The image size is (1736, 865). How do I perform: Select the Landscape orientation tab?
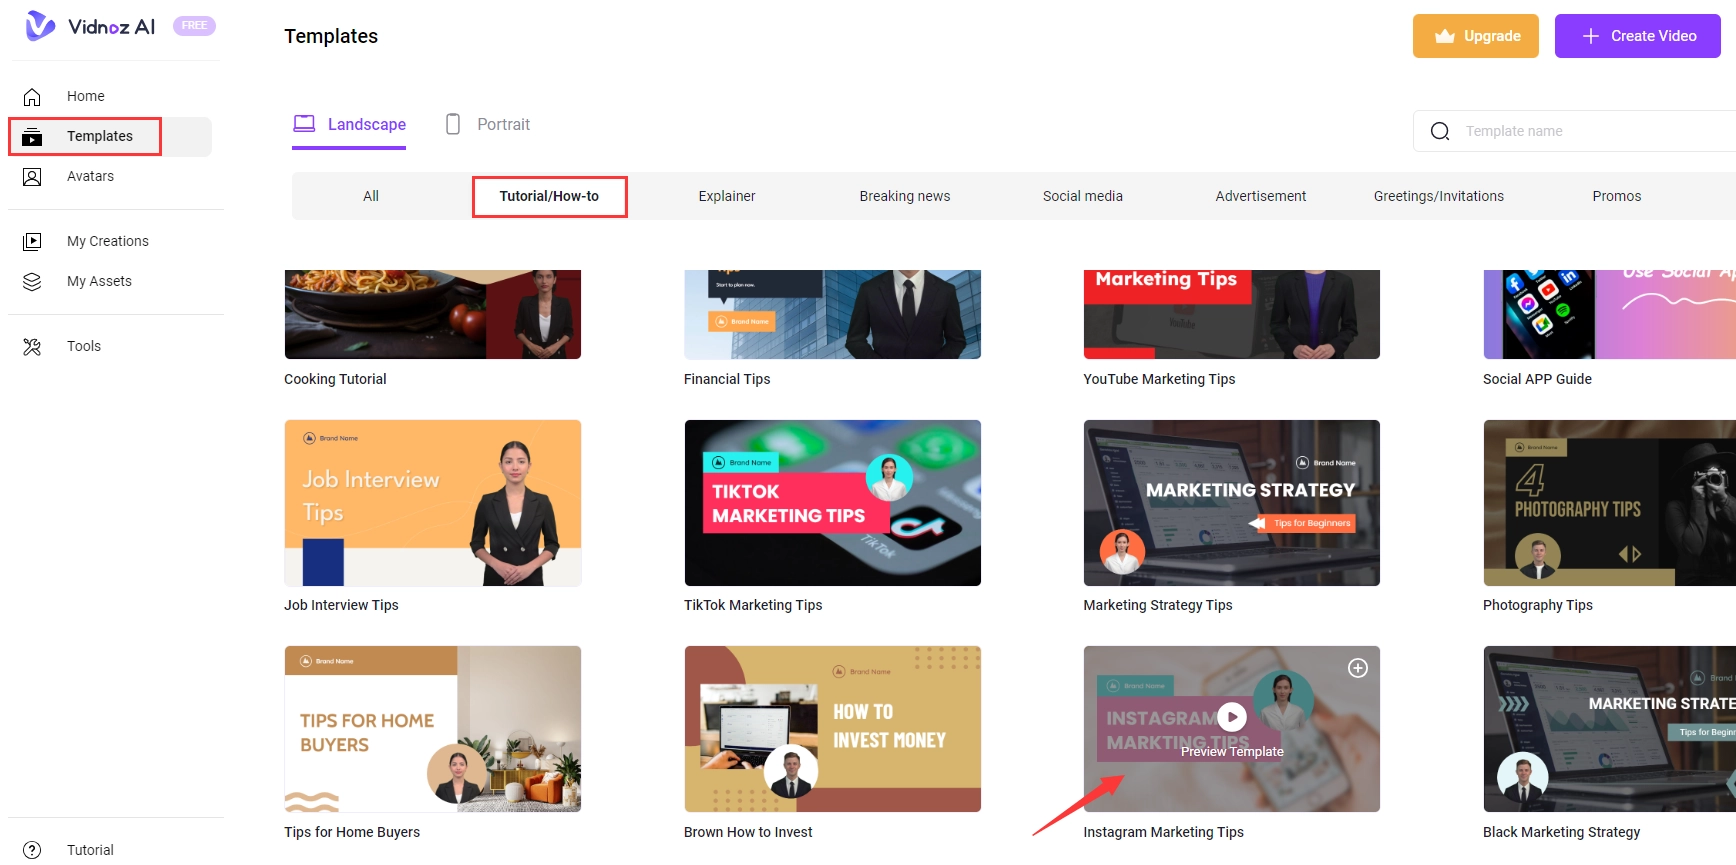pyautogui.click(x=349, y=125)
